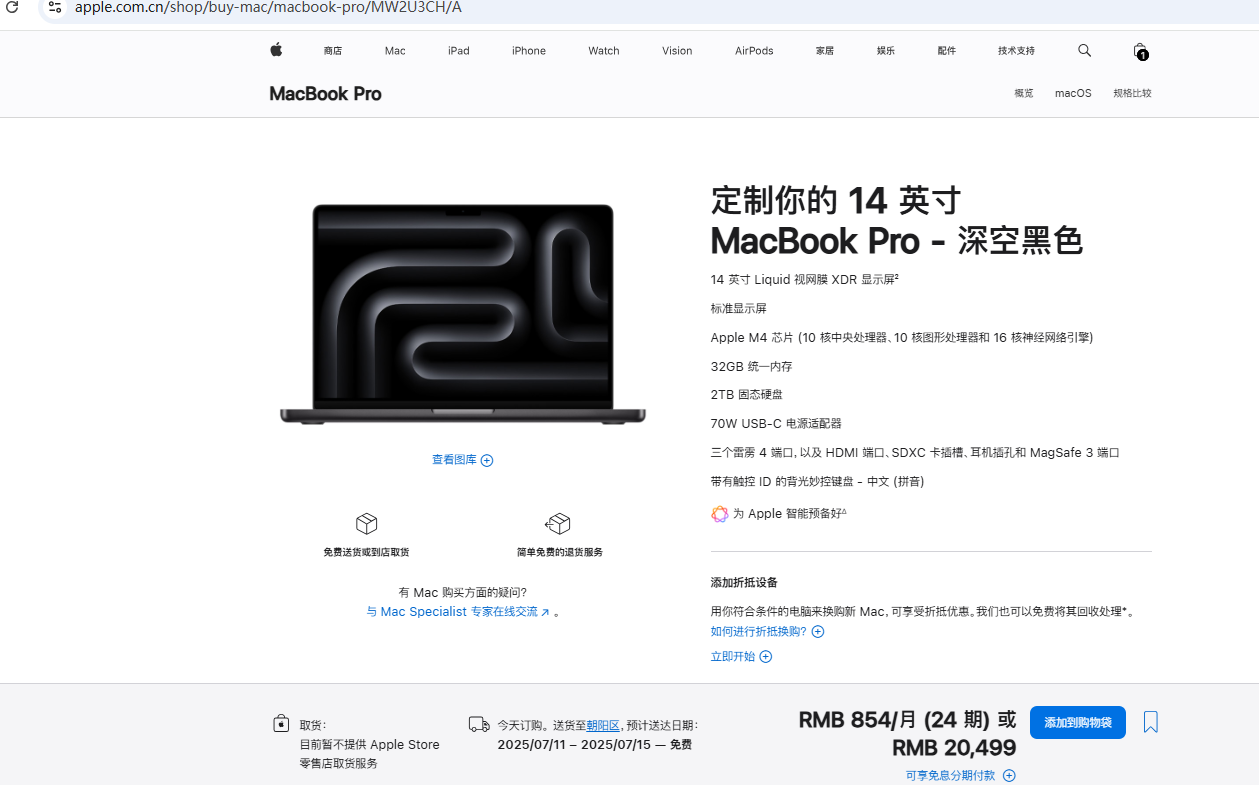The width and height of the screenshot is (1259, 785).
Task: Open the shopping bag icon
Action: [1140, 51]
